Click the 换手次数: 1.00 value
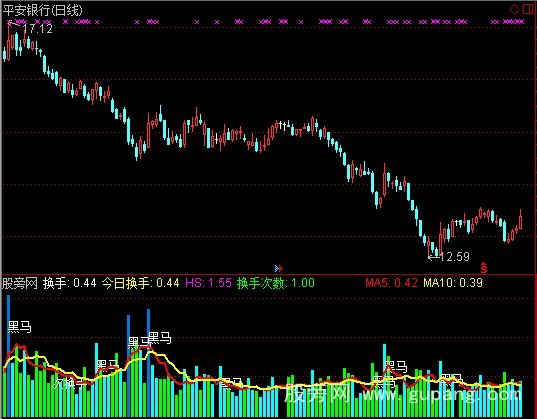The height and width of the screenshot is (419, 537). [276, 283]
